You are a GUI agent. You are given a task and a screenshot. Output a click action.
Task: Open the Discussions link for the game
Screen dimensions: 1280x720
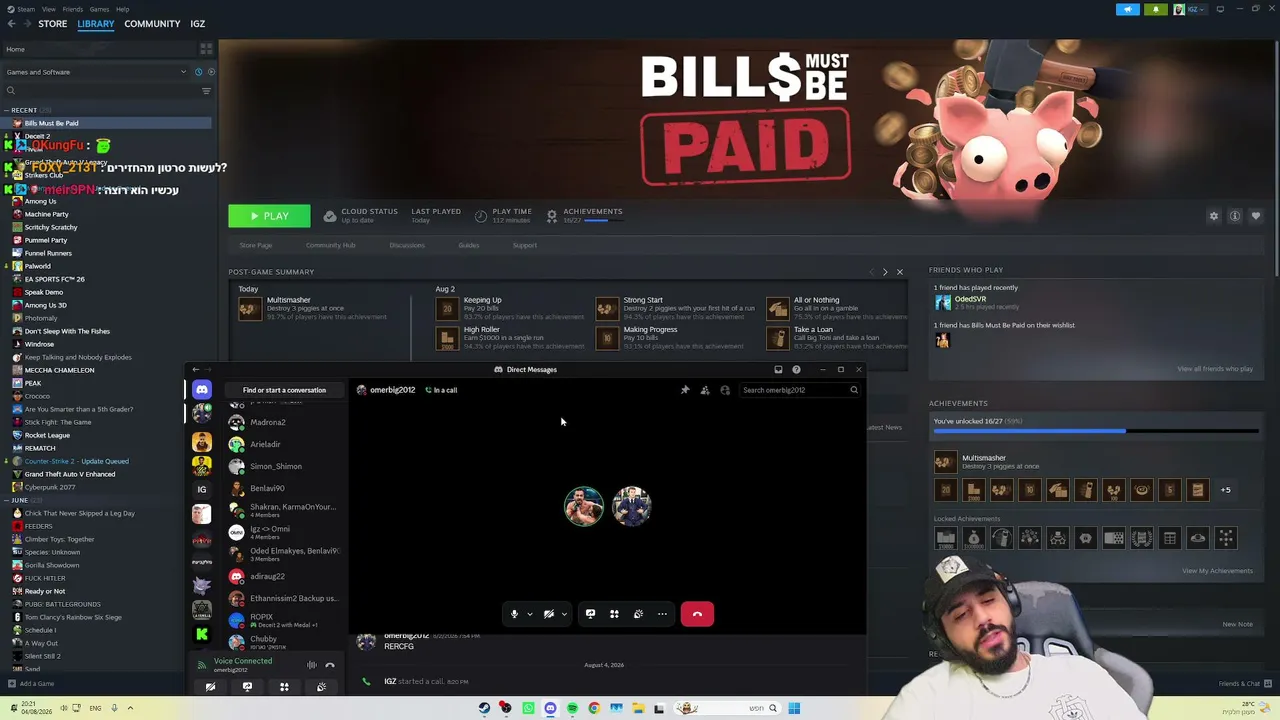coord(407,245)
